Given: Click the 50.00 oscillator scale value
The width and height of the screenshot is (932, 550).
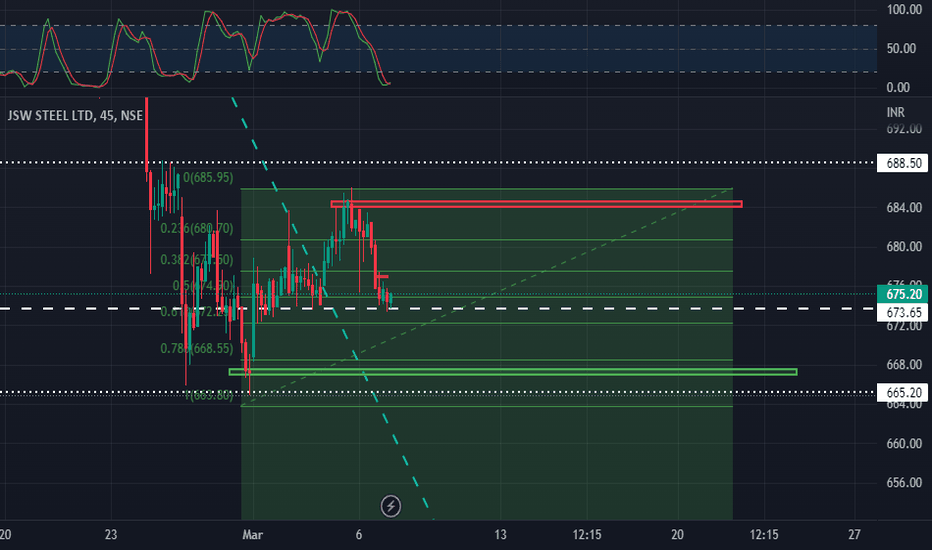Looking at the screenshot, I should tap(901, 49).
